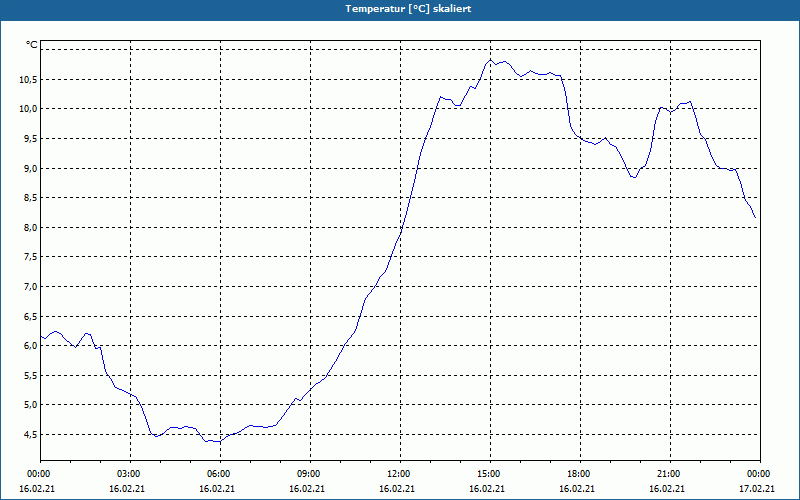800x500 pixels.
Task: Pick the 8,5 temperature axis label
Action: (30, 197)
